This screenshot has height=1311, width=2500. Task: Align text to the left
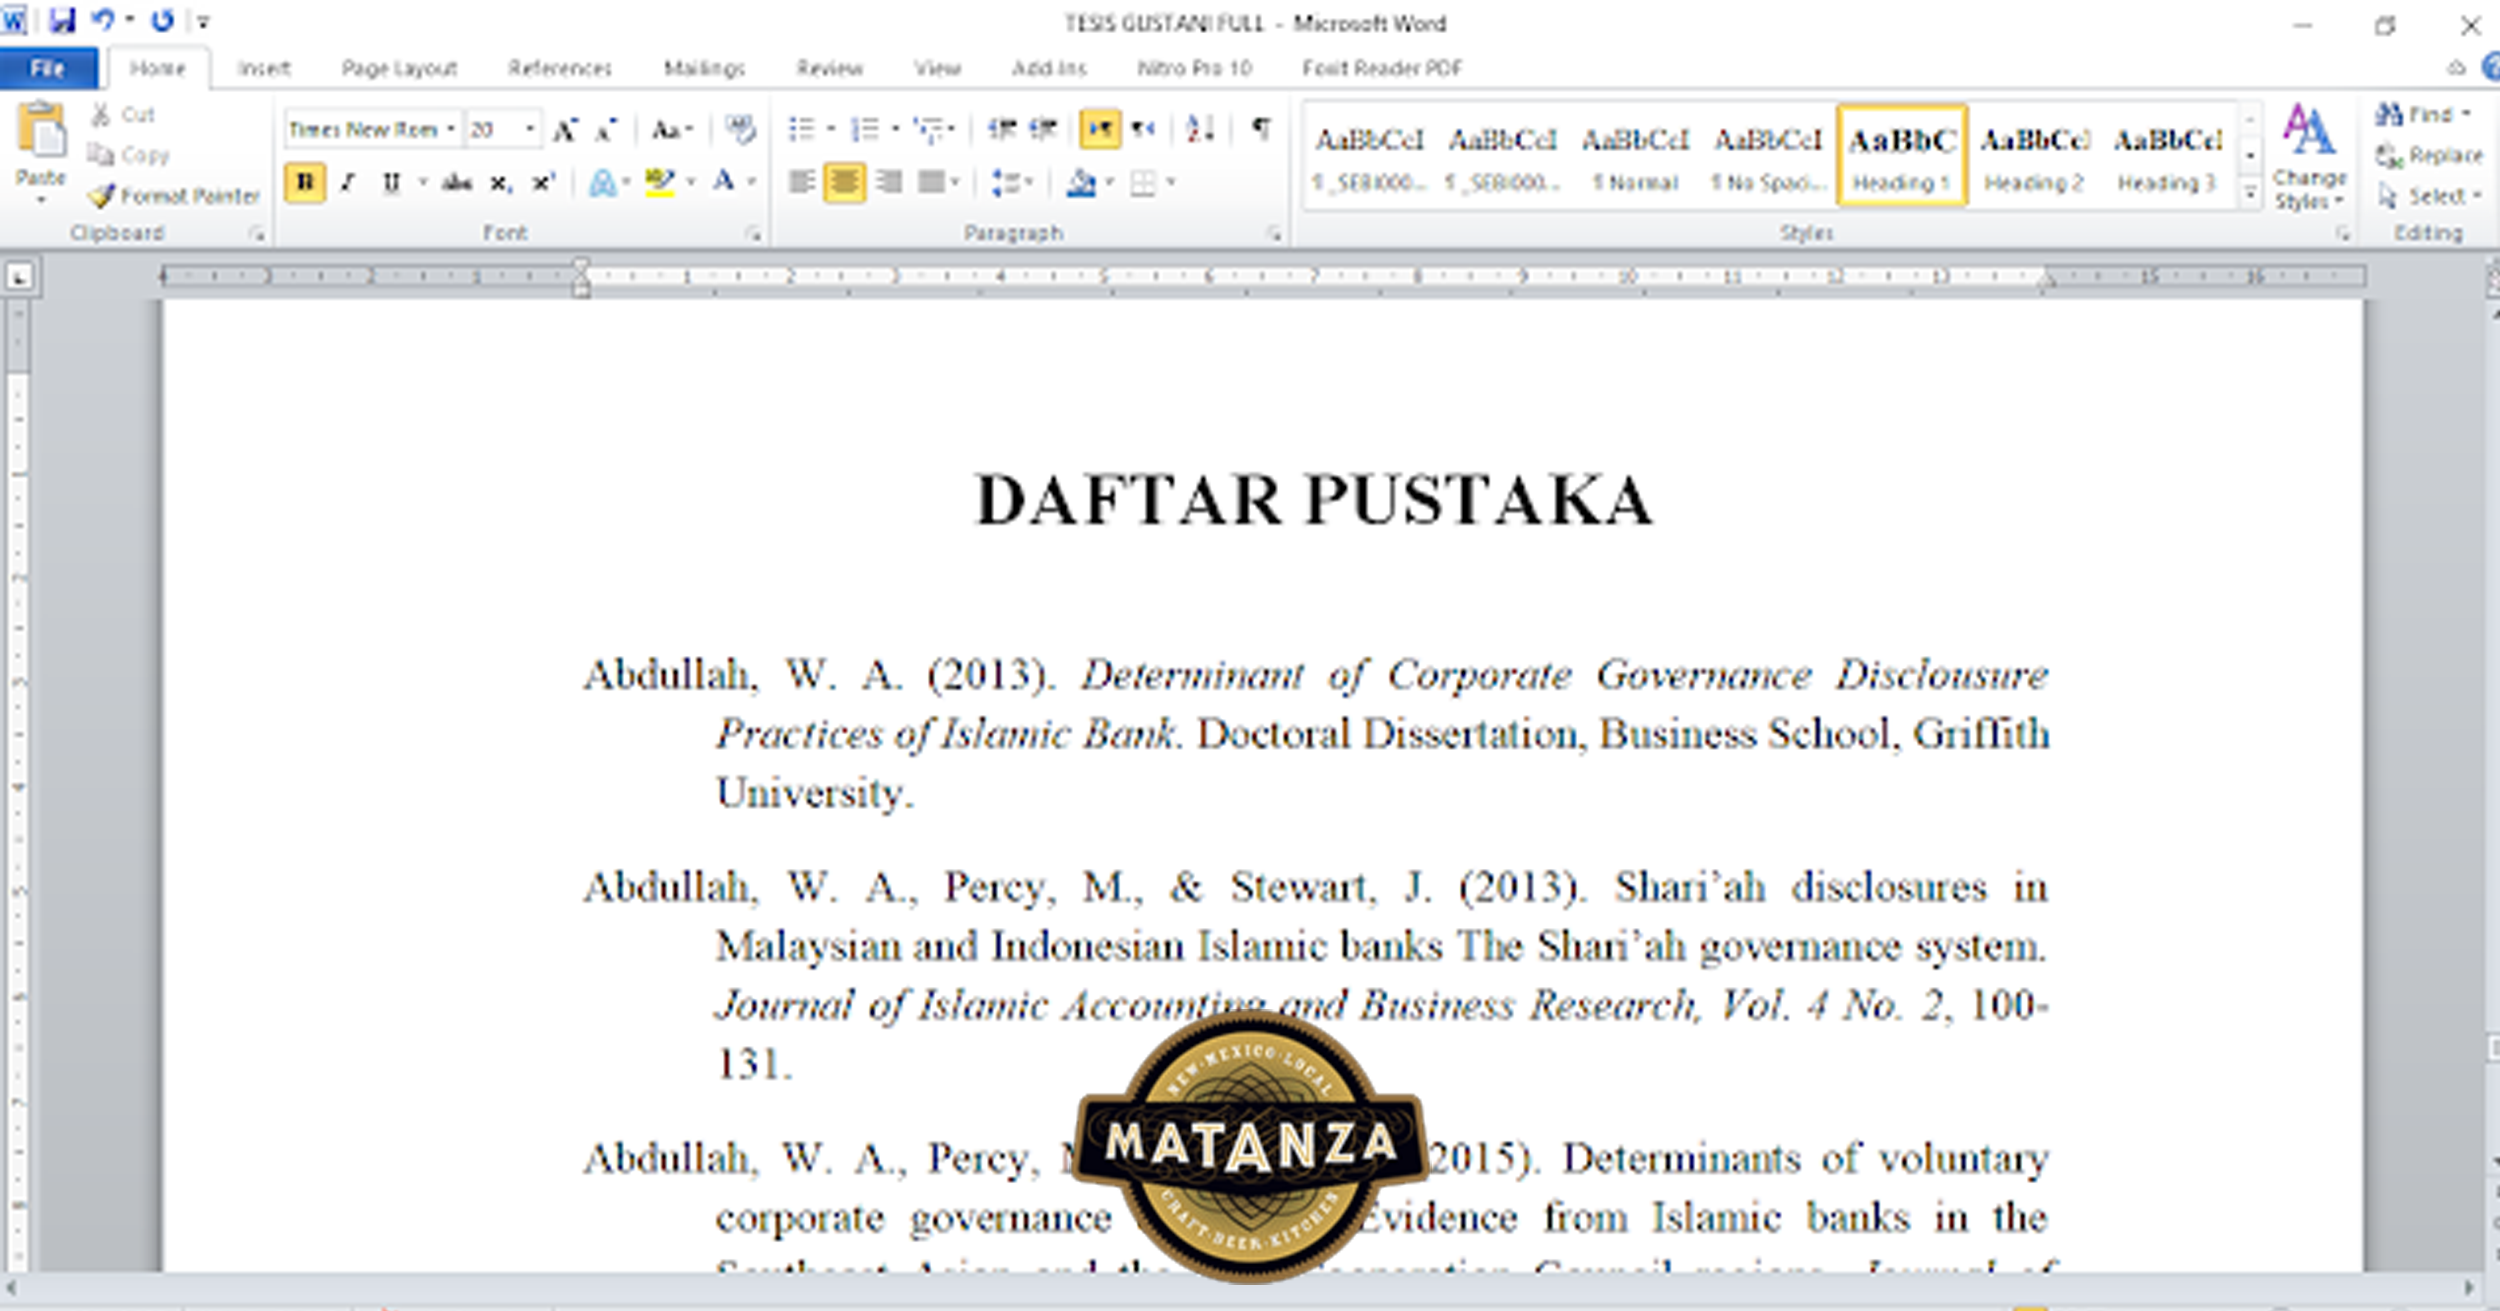(801, 182)
